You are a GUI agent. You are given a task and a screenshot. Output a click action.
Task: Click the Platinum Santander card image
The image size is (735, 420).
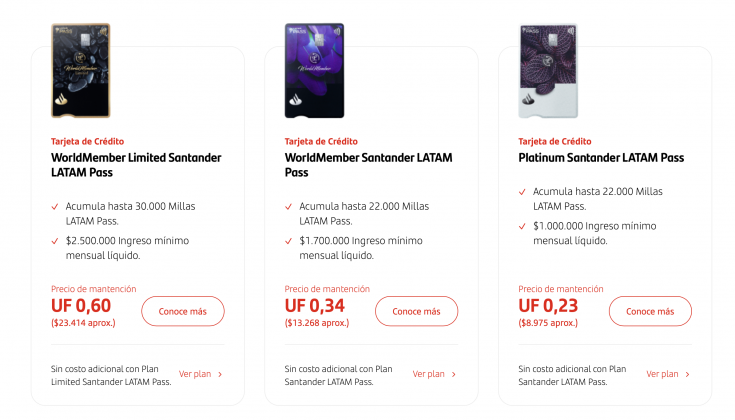(548, 70)
